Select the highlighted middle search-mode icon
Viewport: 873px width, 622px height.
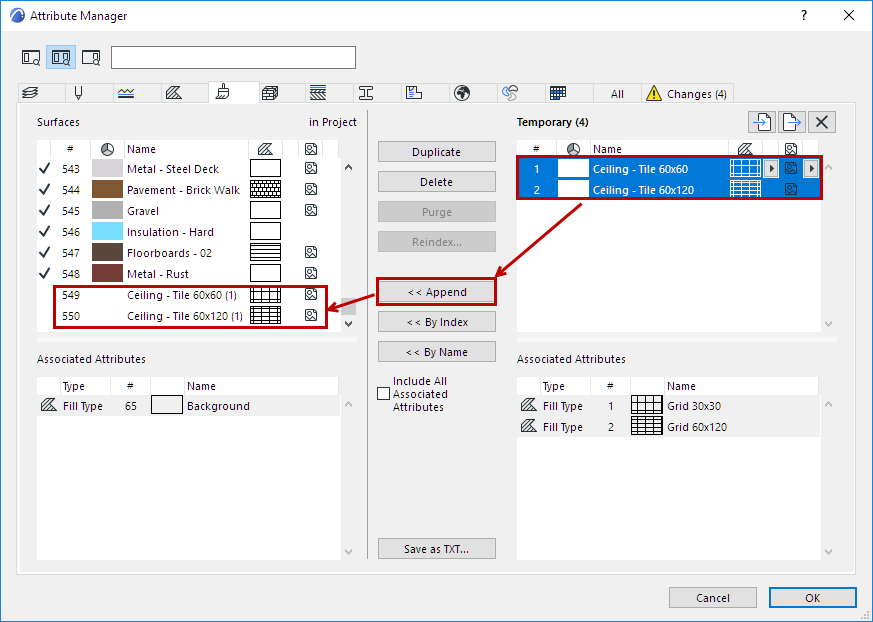[x=61, y=57]
